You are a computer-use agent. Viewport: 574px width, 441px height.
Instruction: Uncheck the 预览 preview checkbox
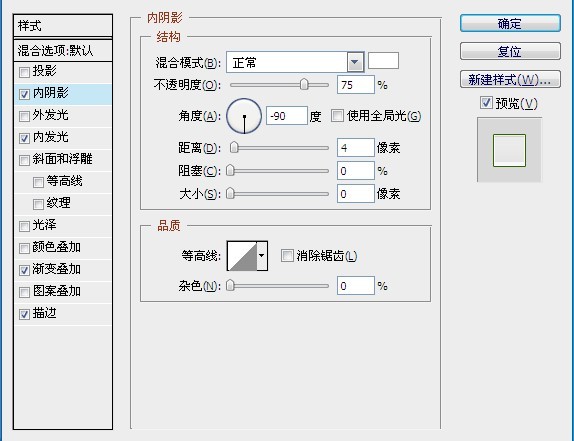click(486, 103)
